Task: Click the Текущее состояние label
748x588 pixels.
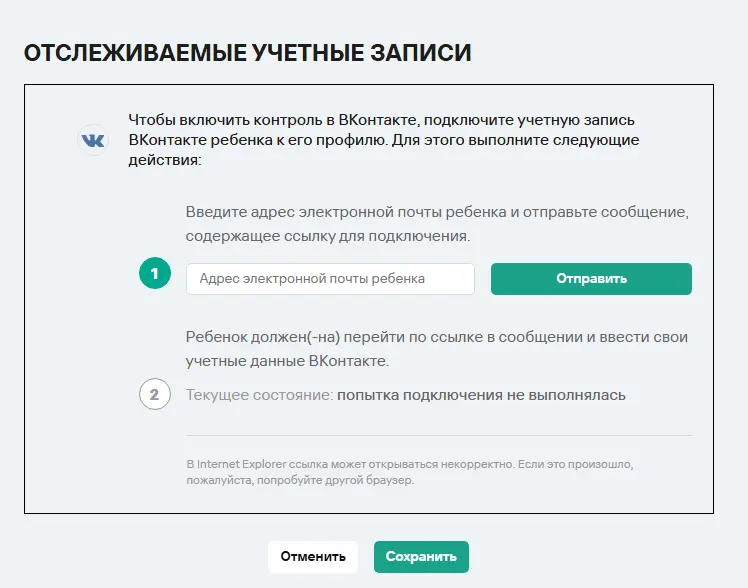Action: pyautogui.click(x=260, y=395)
